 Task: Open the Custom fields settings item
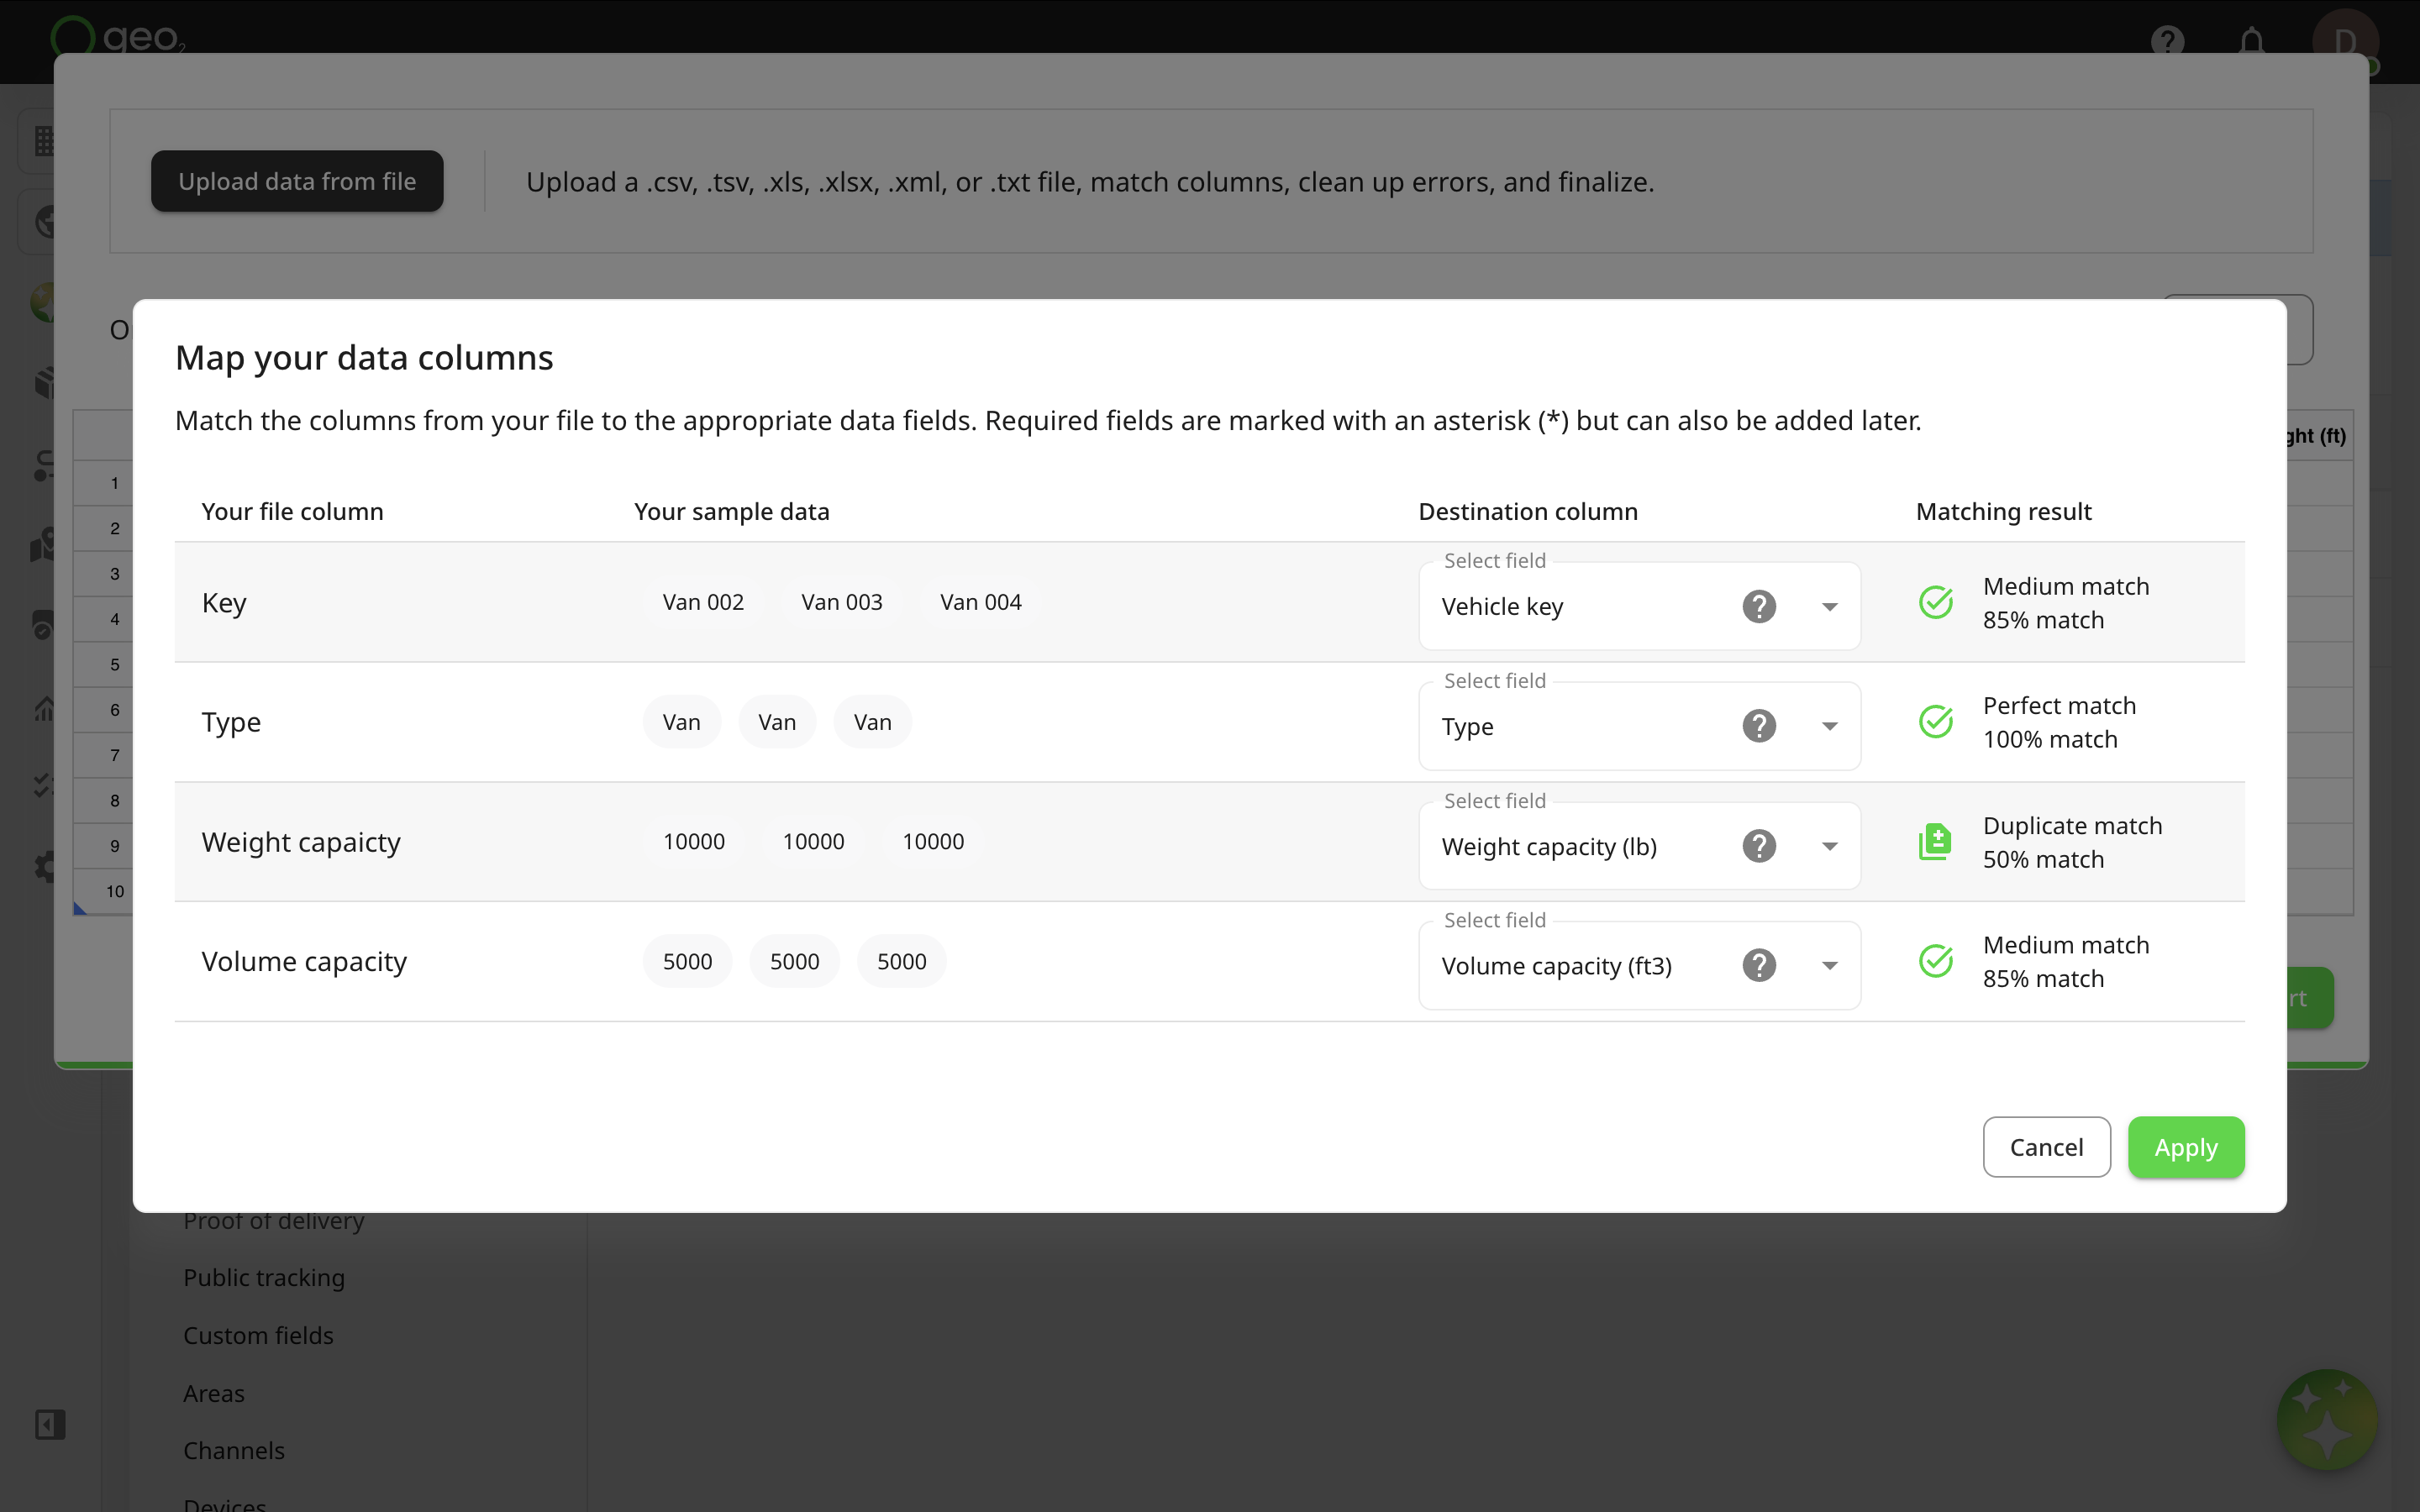258,1336
